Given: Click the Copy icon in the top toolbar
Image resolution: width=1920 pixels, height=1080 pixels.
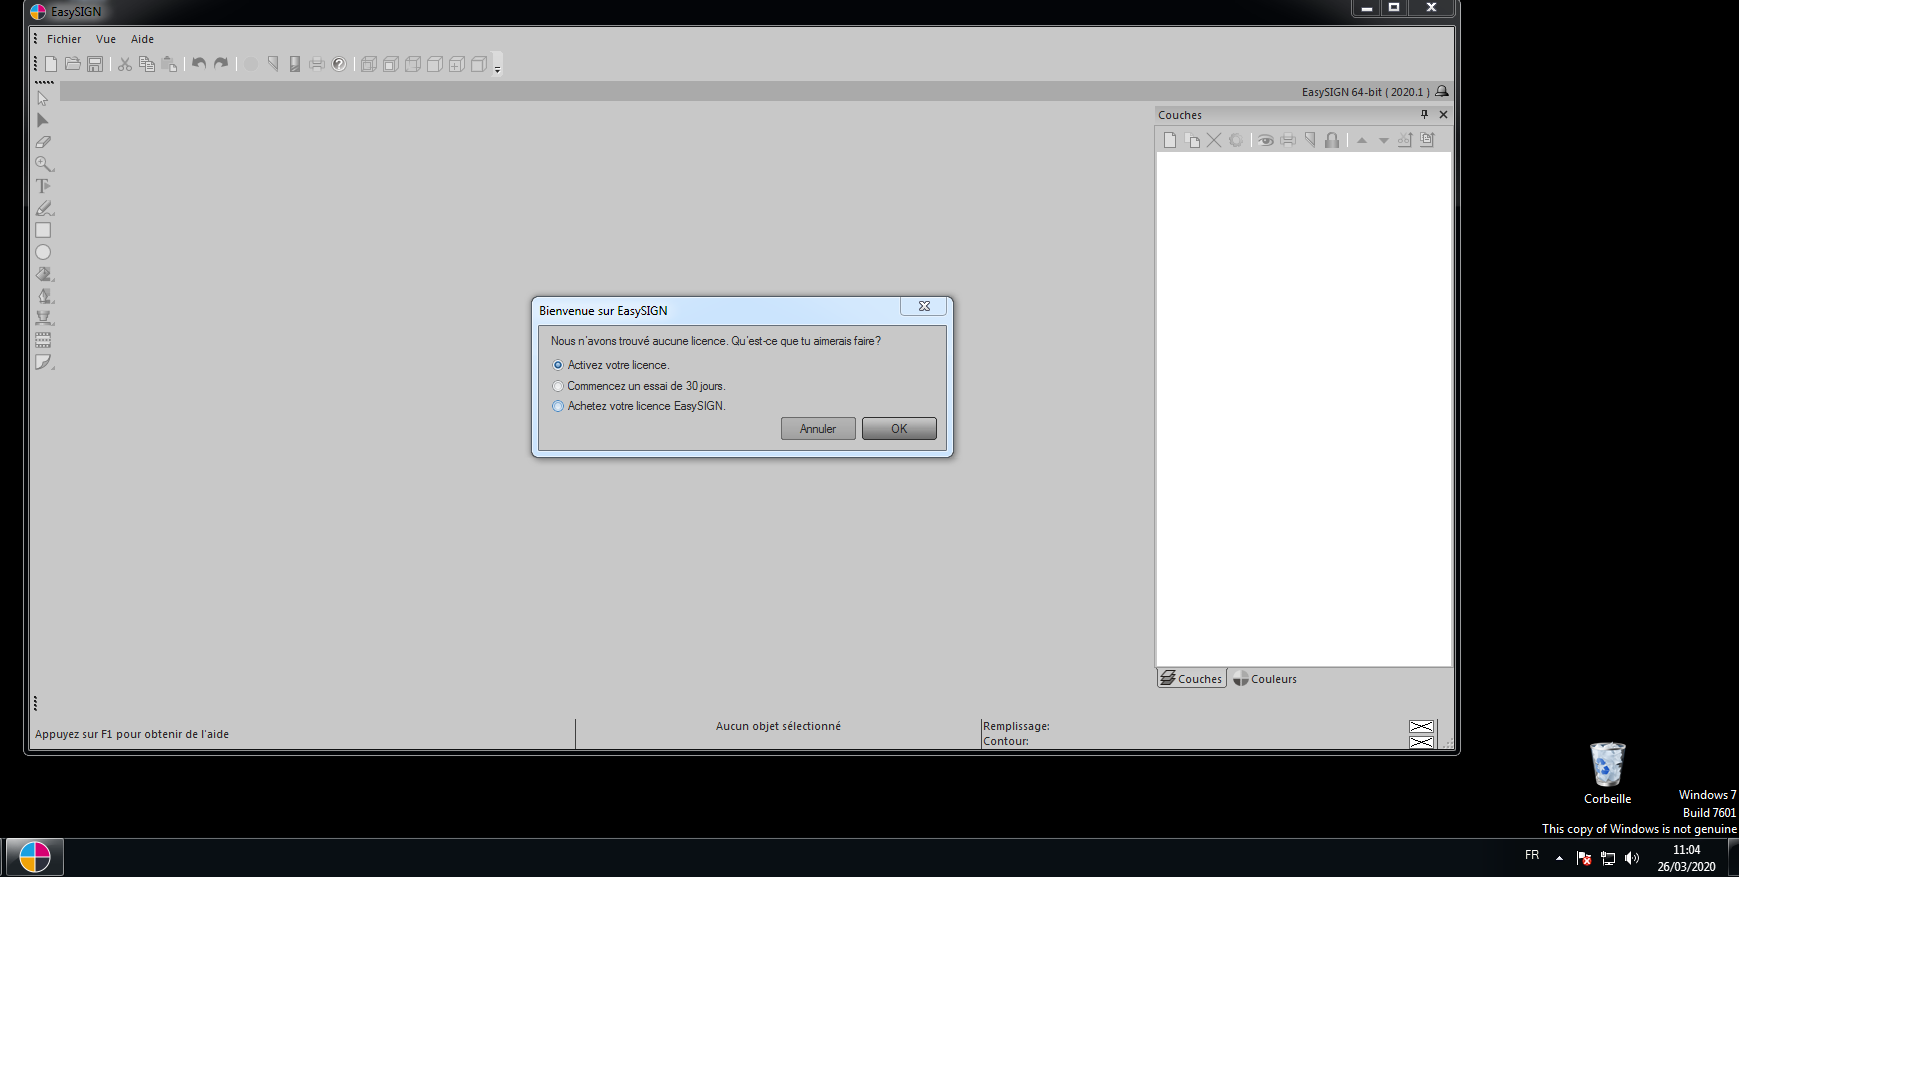Looking at the screenshot, I should coord(147,64).
